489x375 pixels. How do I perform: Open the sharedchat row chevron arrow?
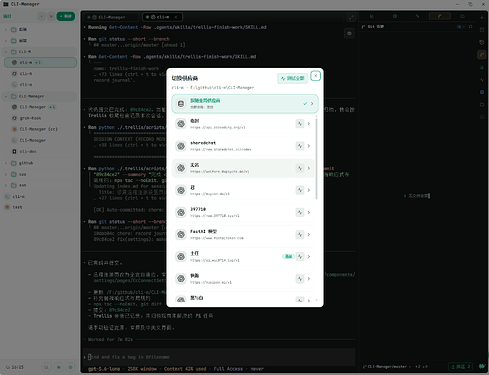tap(309, 146)
